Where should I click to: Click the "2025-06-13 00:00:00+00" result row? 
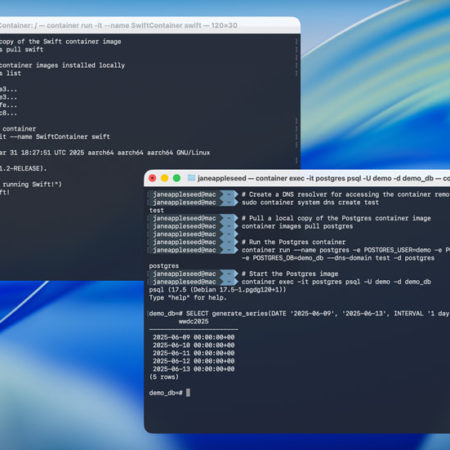193,369
